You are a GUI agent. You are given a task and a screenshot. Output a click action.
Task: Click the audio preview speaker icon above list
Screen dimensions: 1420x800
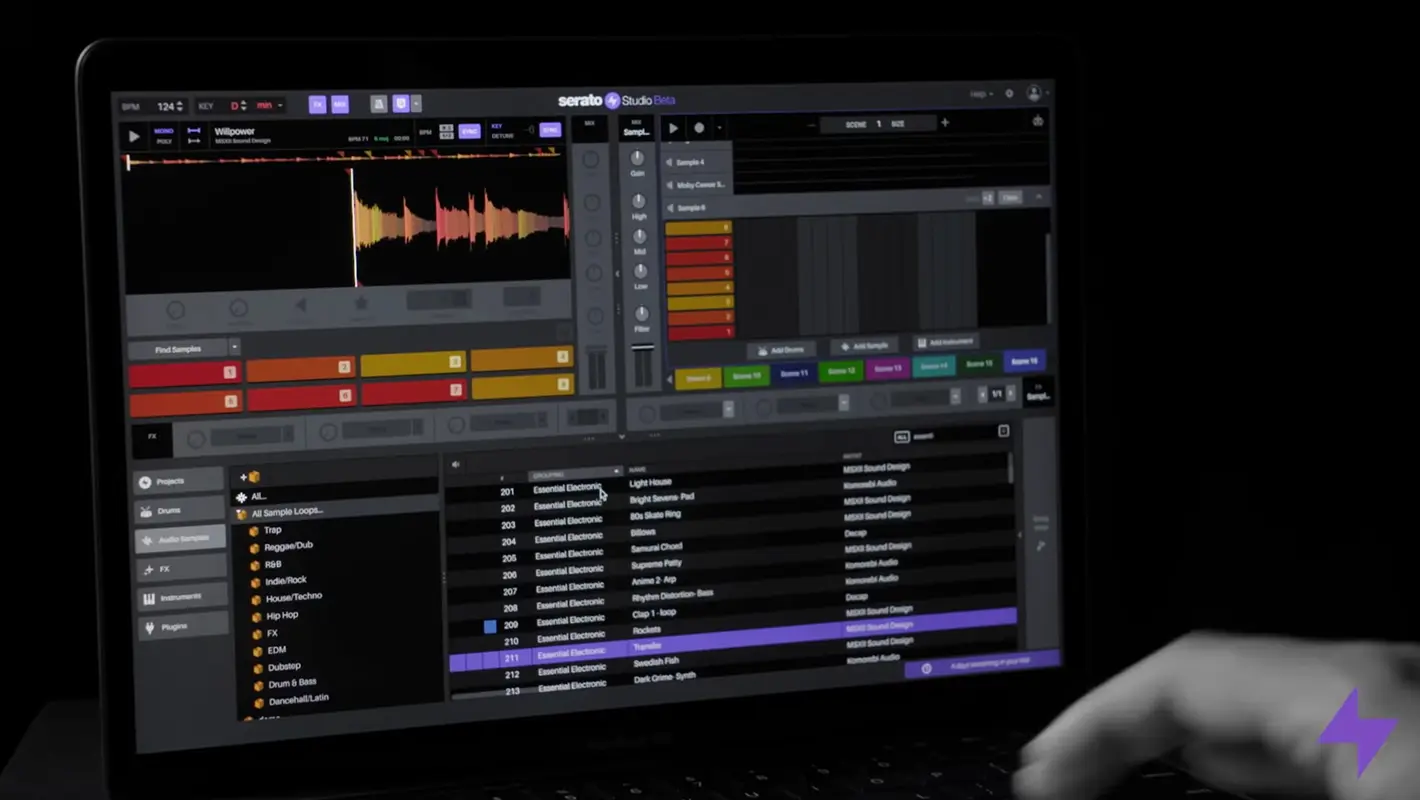coord(456,464)
